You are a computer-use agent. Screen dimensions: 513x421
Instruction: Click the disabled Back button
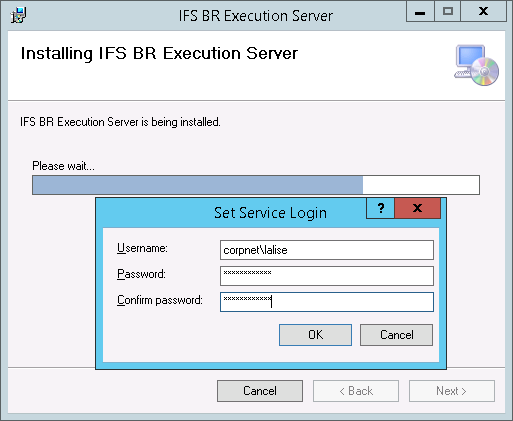[x=356, y=391]
